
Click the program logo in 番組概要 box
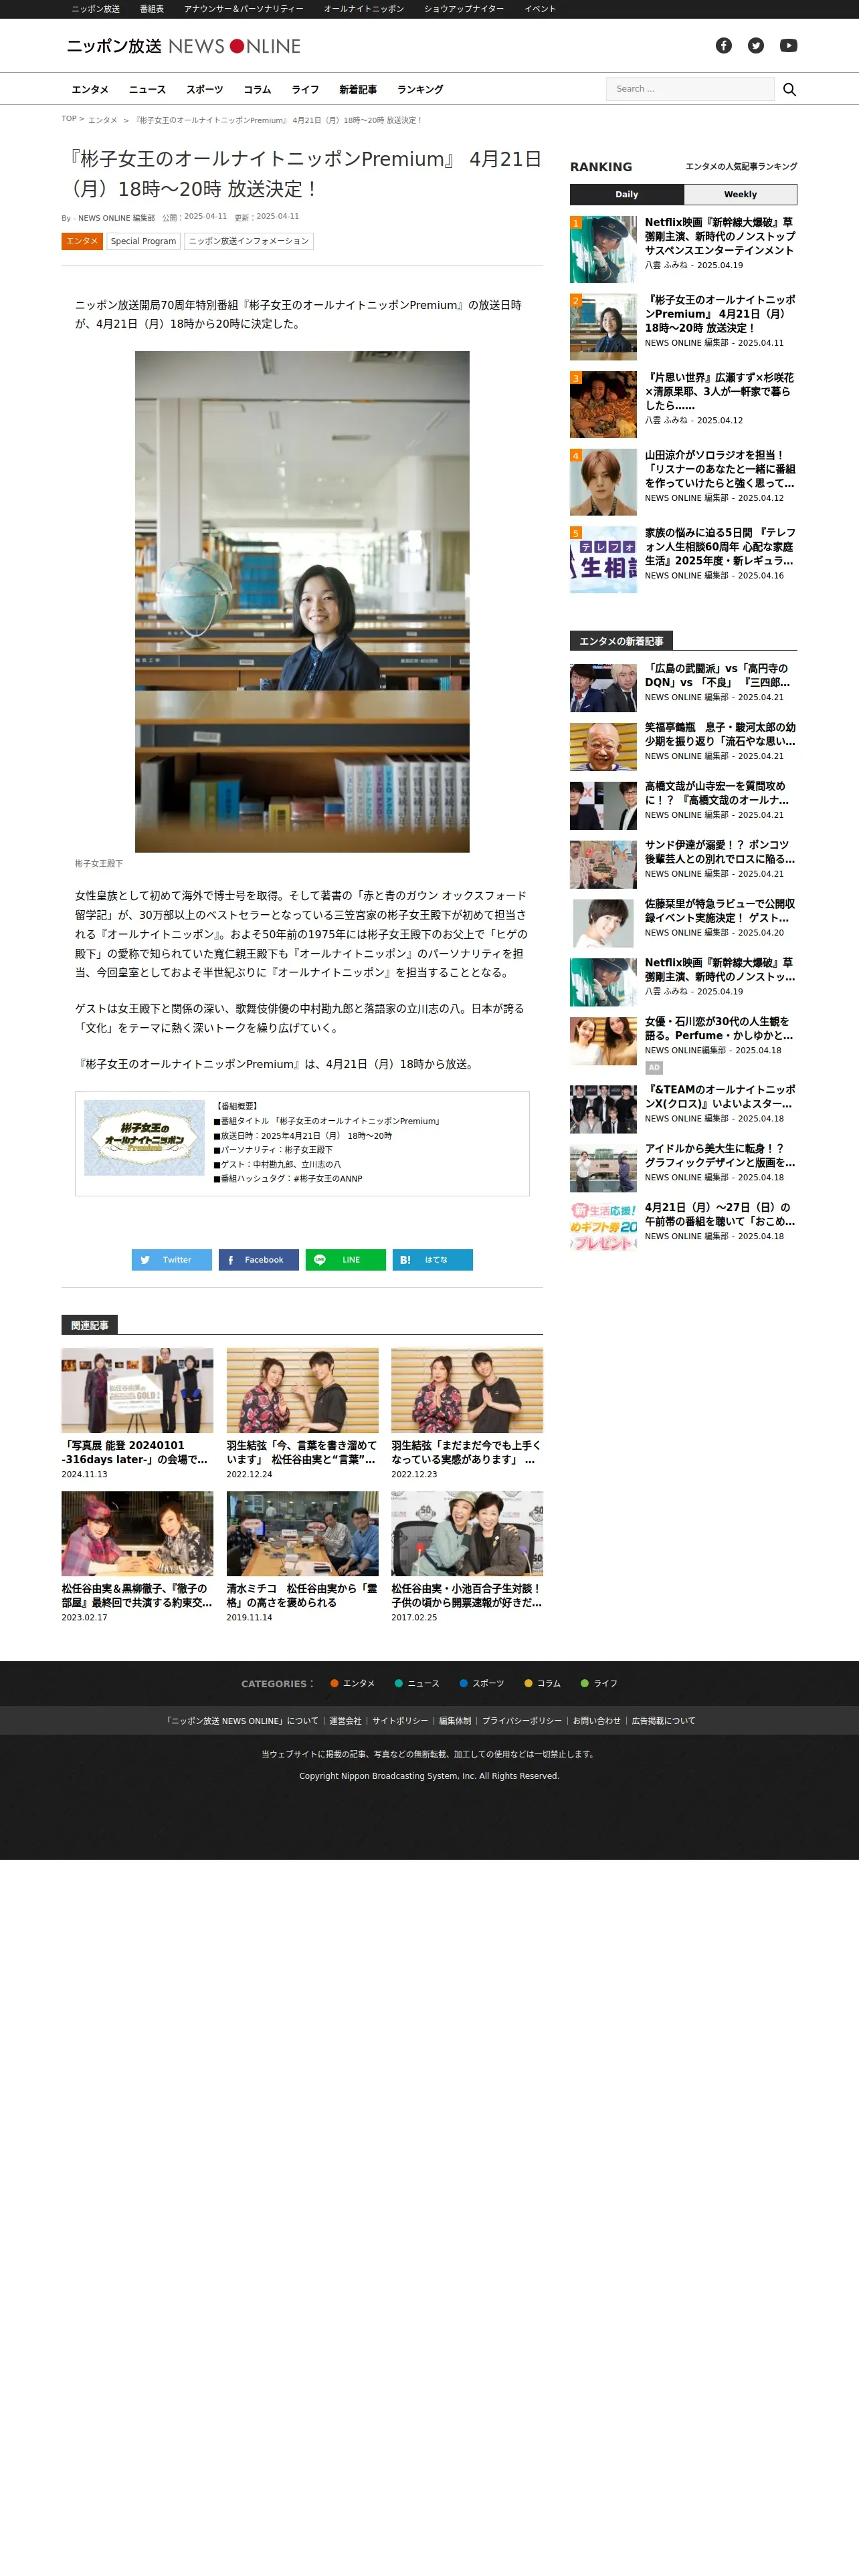144,1137
